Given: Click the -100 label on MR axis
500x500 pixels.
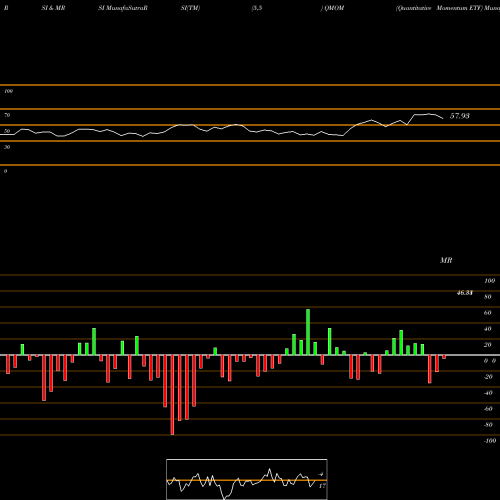Looking at the screenshot, I should pos(490,441).
